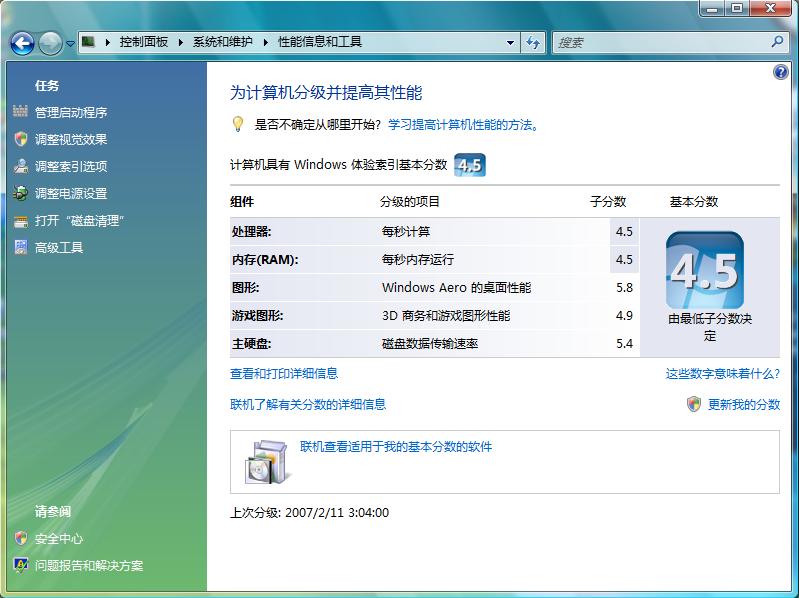Screen dimensions: 799x598
Task: Click 更新我的分数 link
Action: pos(744,404)
